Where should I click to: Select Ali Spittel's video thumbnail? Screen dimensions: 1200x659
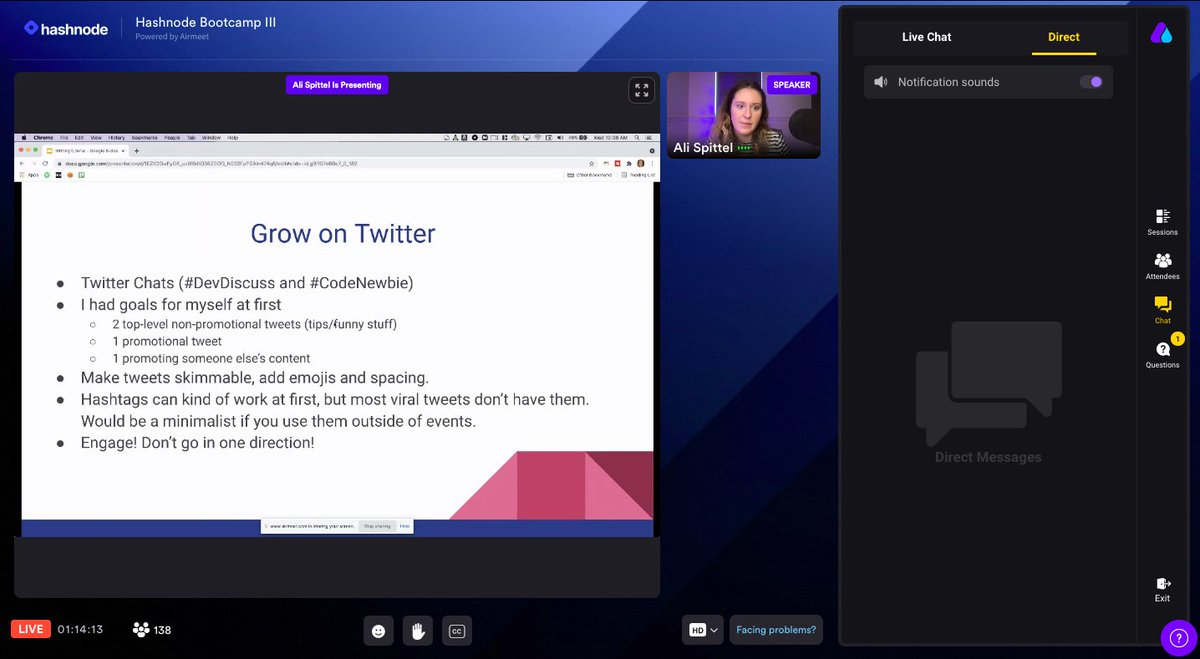tap(743, 115)
